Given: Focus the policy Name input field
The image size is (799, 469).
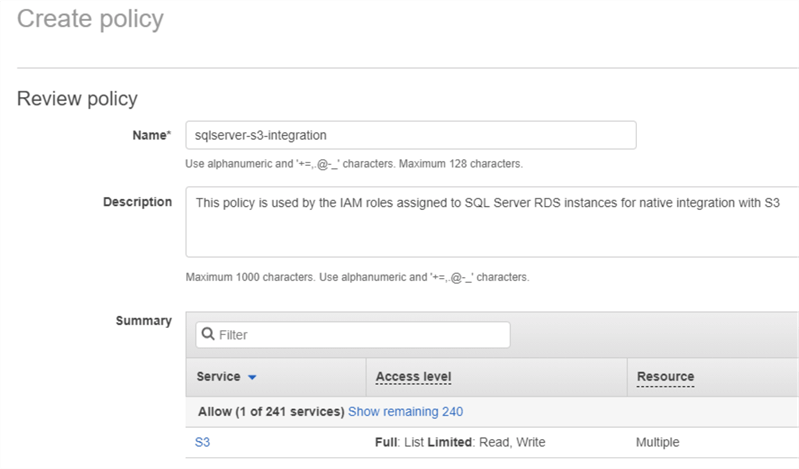Looking at the screenshot, I should click(x=410, y=135).
